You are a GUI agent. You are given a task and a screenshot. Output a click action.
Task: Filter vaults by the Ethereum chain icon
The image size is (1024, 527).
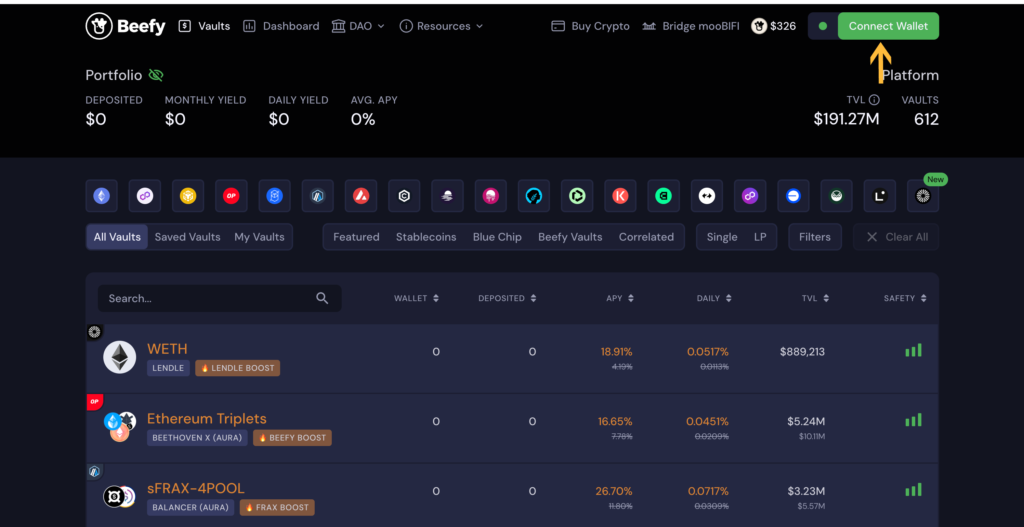(101, 196)
